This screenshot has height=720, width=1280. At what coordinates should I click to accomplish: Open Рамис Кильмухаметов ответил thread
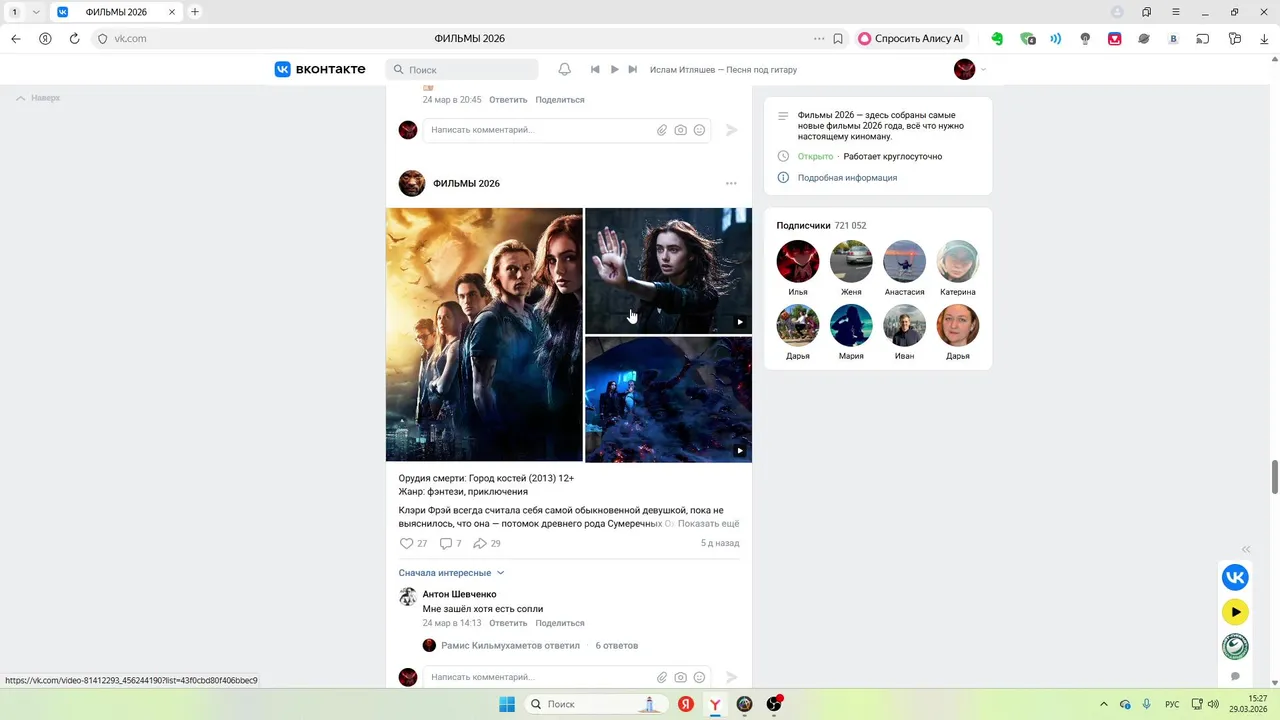click(x=510, y=645)
